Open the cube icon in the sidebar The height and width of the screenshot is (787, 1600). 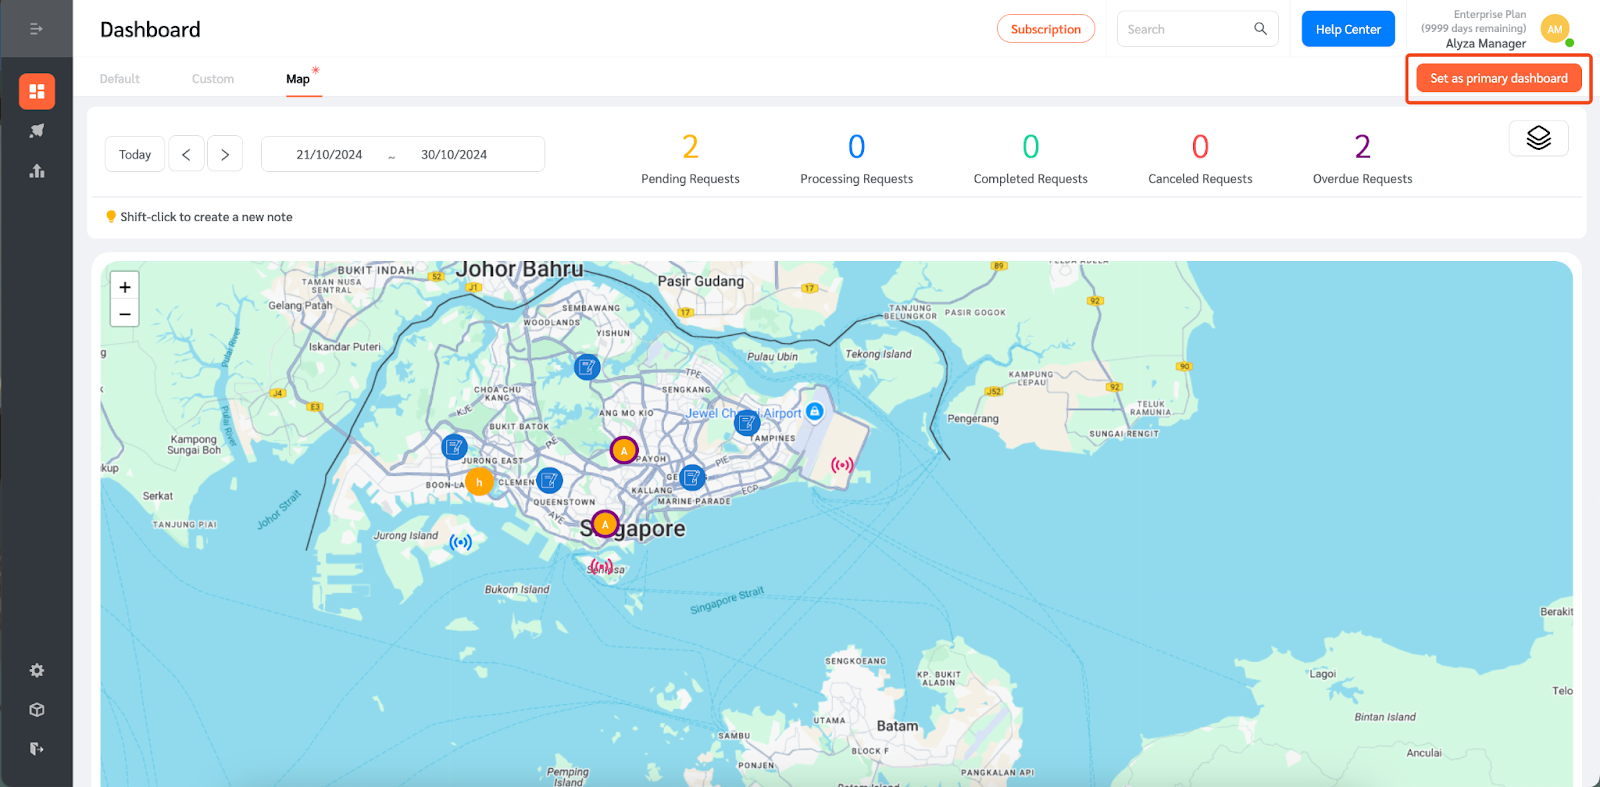(37, 709)
